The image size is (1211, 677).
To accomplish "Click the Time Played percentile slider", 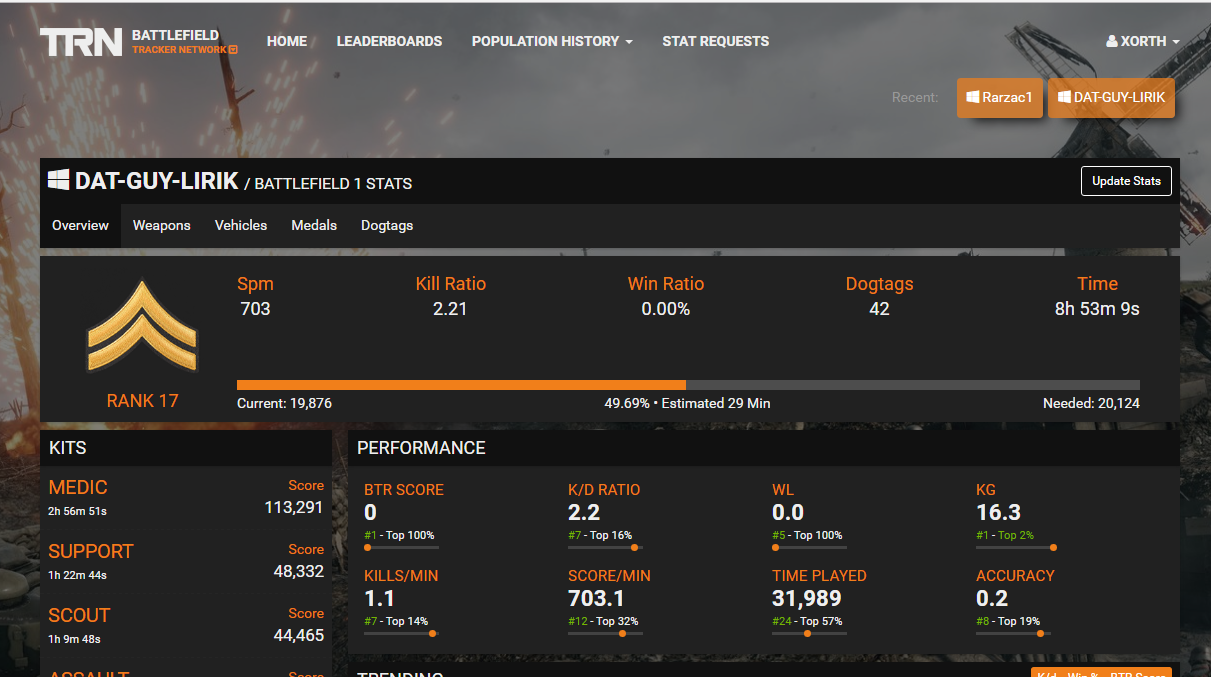I will [x=810, y=633].
